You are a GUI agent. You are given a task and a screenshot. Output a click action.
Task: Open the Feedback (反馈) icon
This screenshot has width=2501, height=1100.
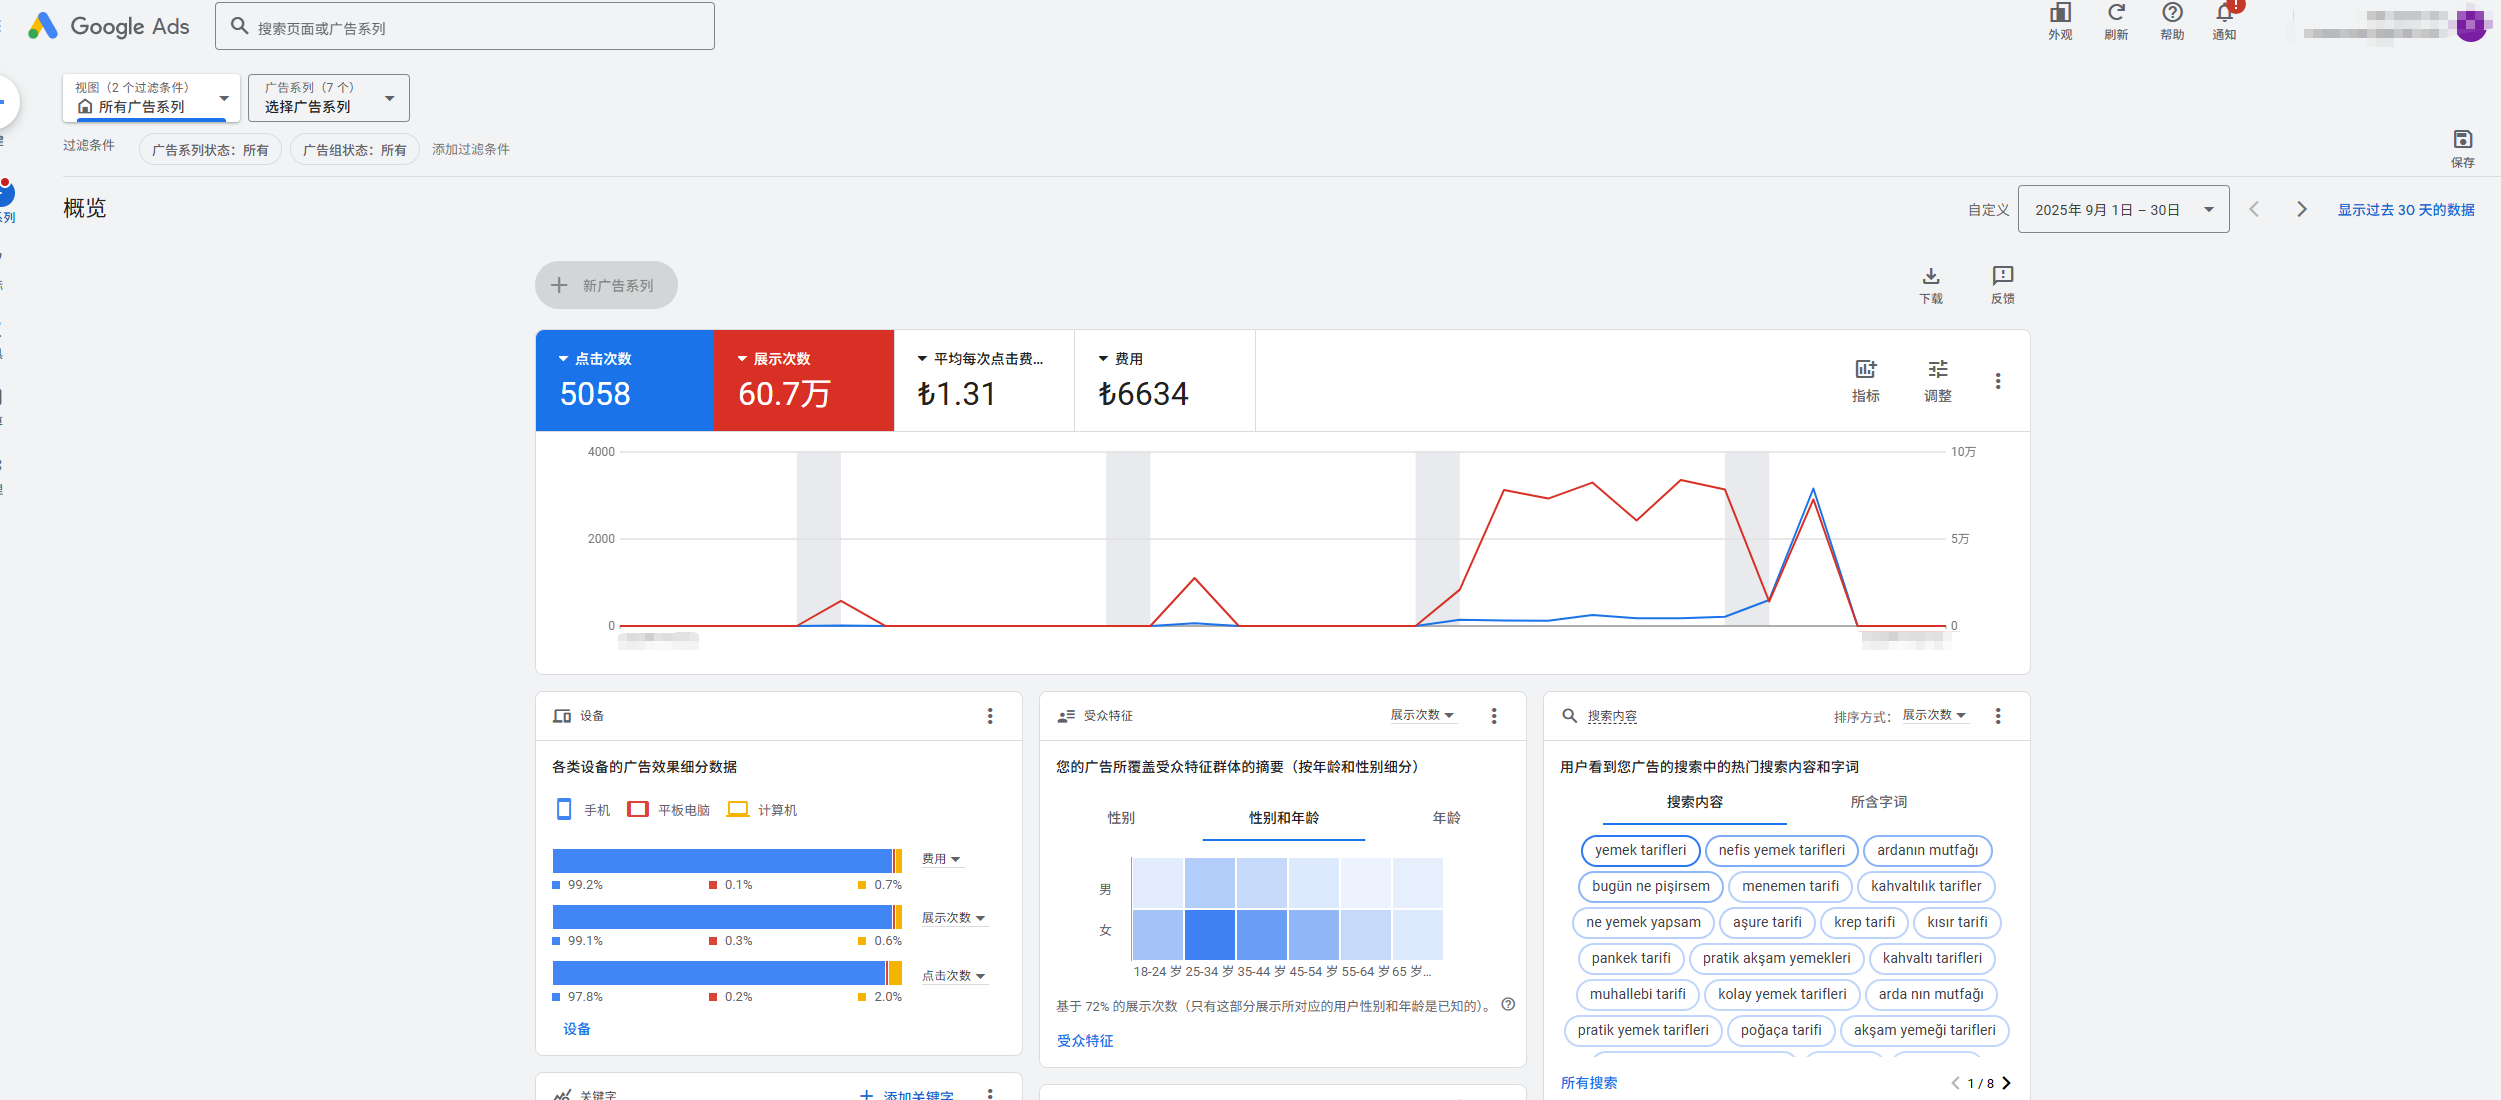[2002, 276]
